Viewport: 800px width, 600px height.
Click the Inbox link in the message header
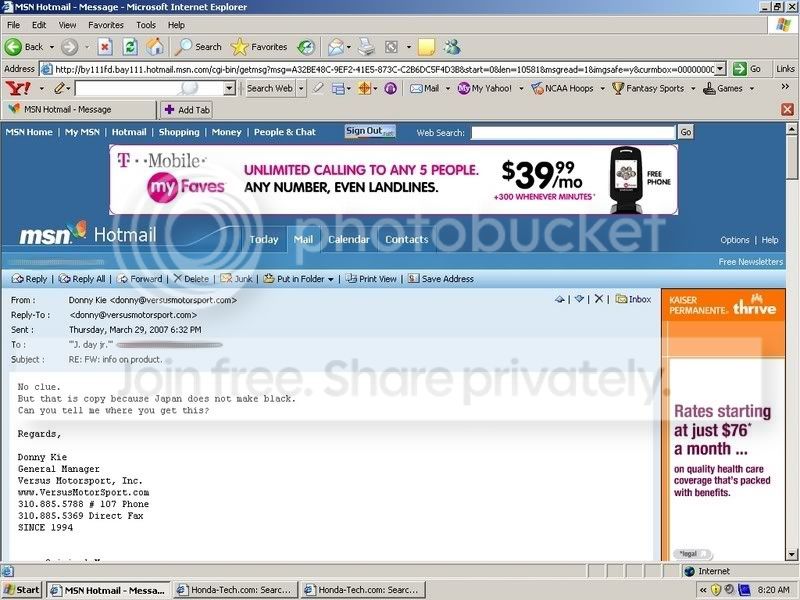[633, 299]
